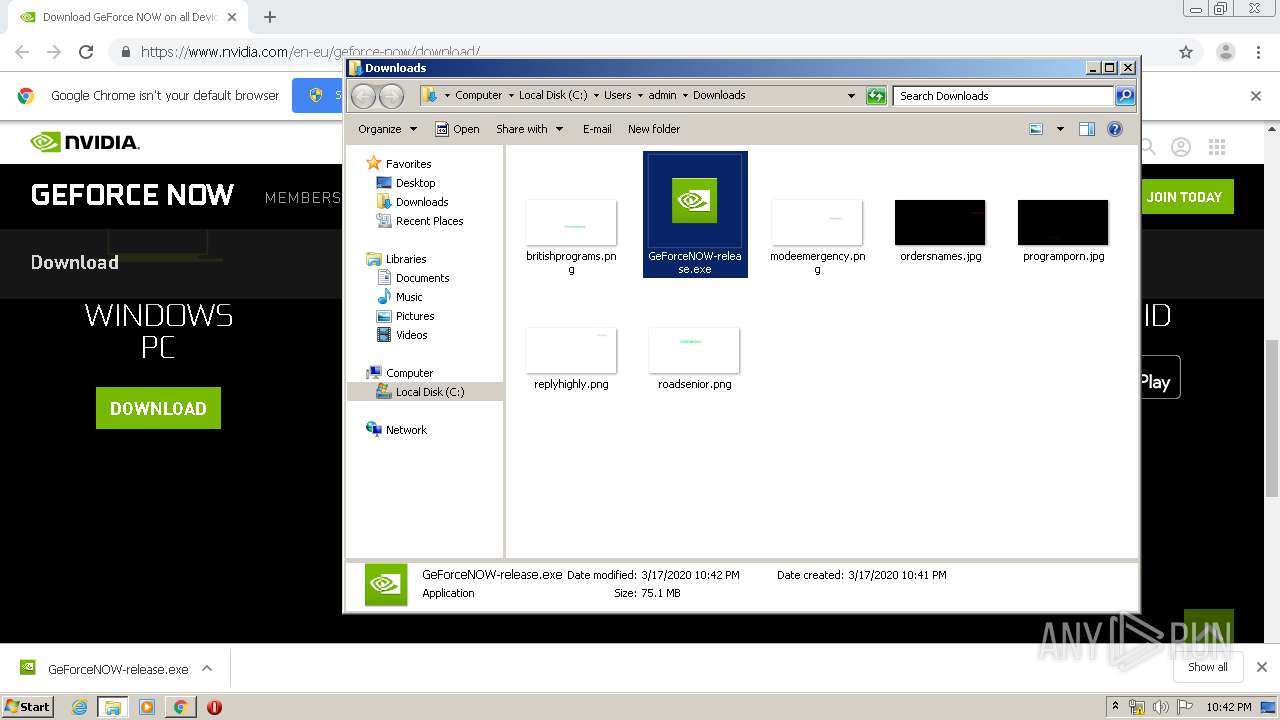The image size is (1280, 720).
Task: Click E-mail in the Explorer toolbar
Action: [x=597, y=129]
